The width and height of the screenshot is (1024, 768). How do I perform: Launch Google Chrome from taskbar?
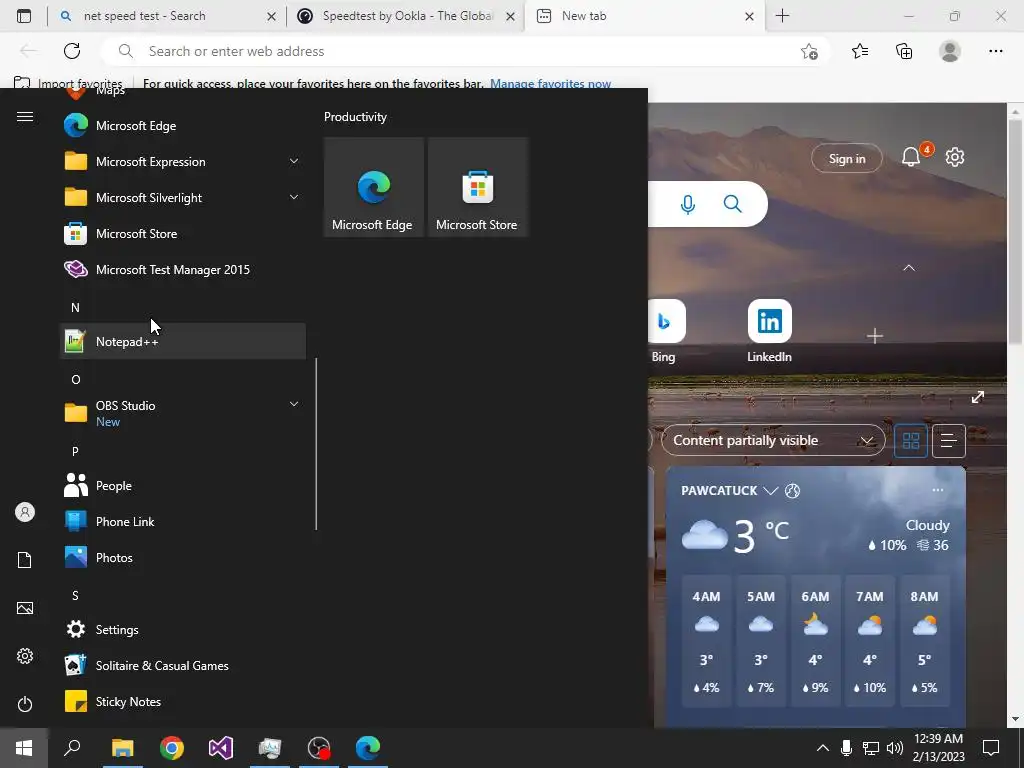coord(172,747)
